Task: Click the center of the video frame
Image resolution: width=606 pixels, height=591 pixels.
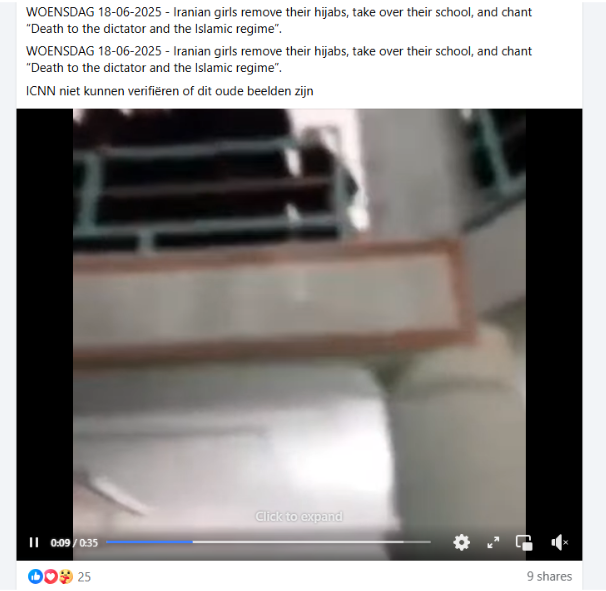Action: click(299, 334)
